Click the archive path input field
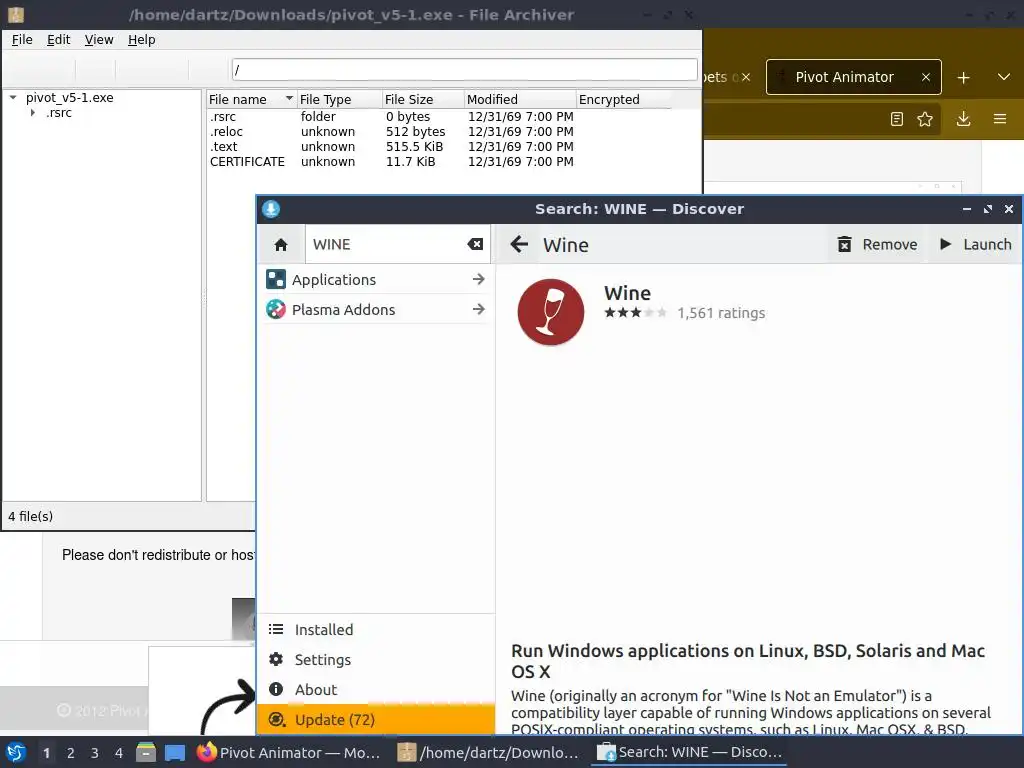Image resolution: width=1024 pixels, height=768 pixels. pos(464,69)
